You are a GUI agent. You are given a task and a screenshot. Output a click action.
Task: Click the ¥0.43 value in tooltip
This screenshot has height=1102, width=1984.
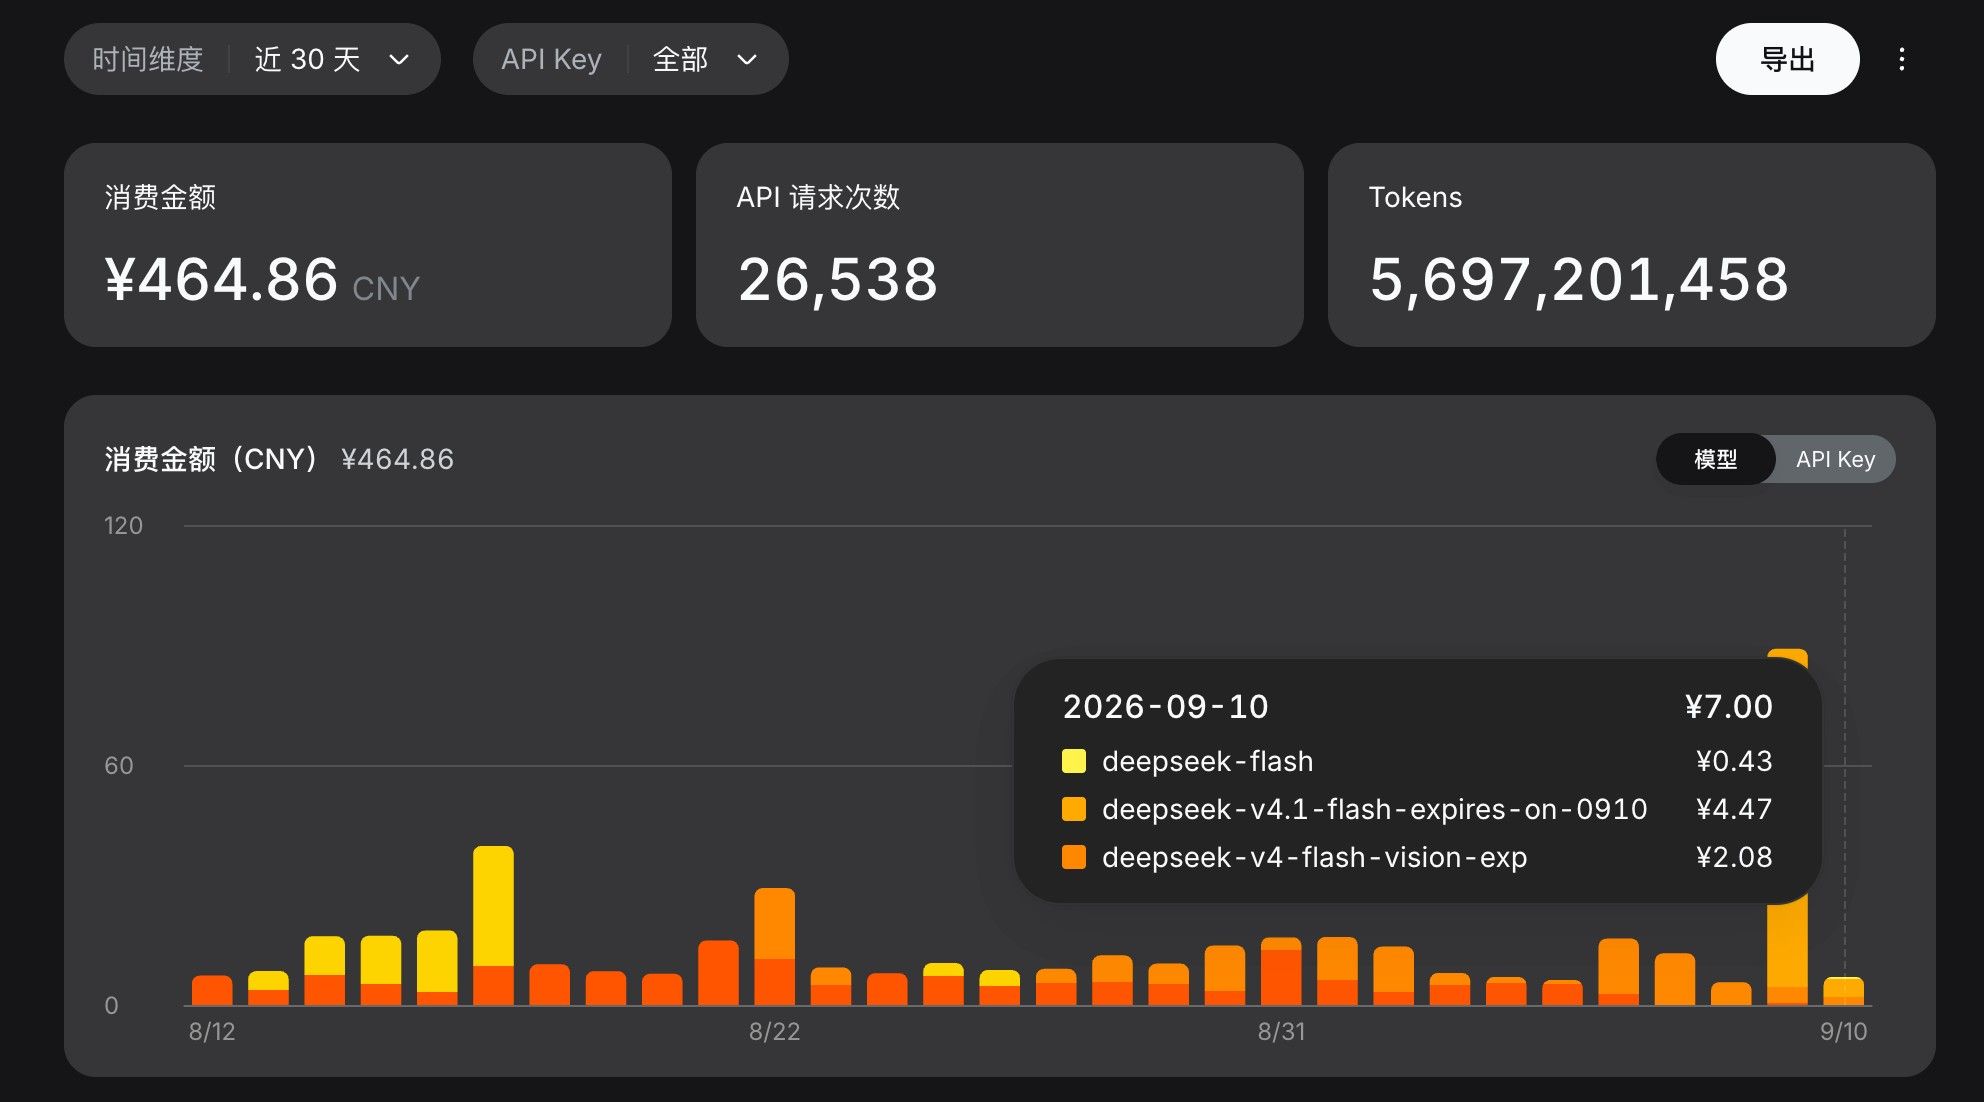click(x=1734, y=761)
